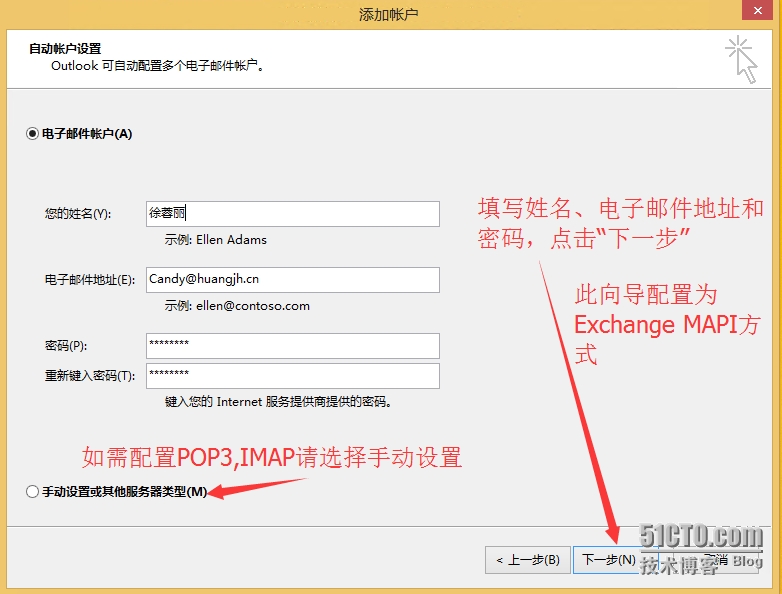The height and width of the screenshot is (594, 782).
Task: Click into the 密码(P) password field
Action: pos(292,345)
